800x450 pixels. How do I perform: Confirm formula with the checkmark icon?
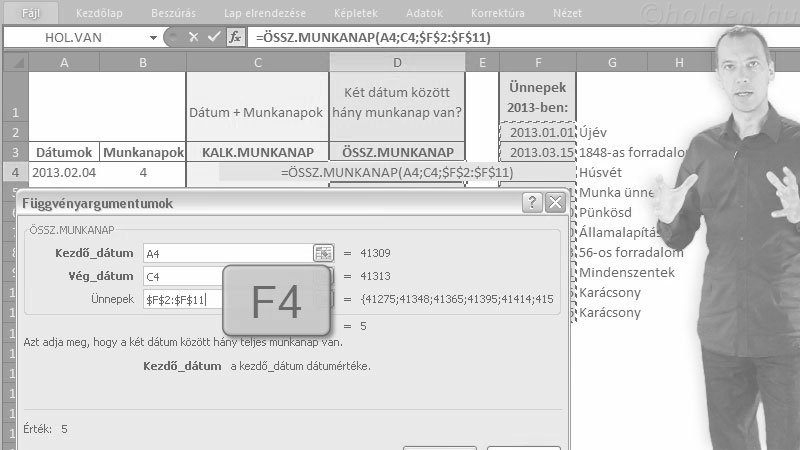click(214, 37)
